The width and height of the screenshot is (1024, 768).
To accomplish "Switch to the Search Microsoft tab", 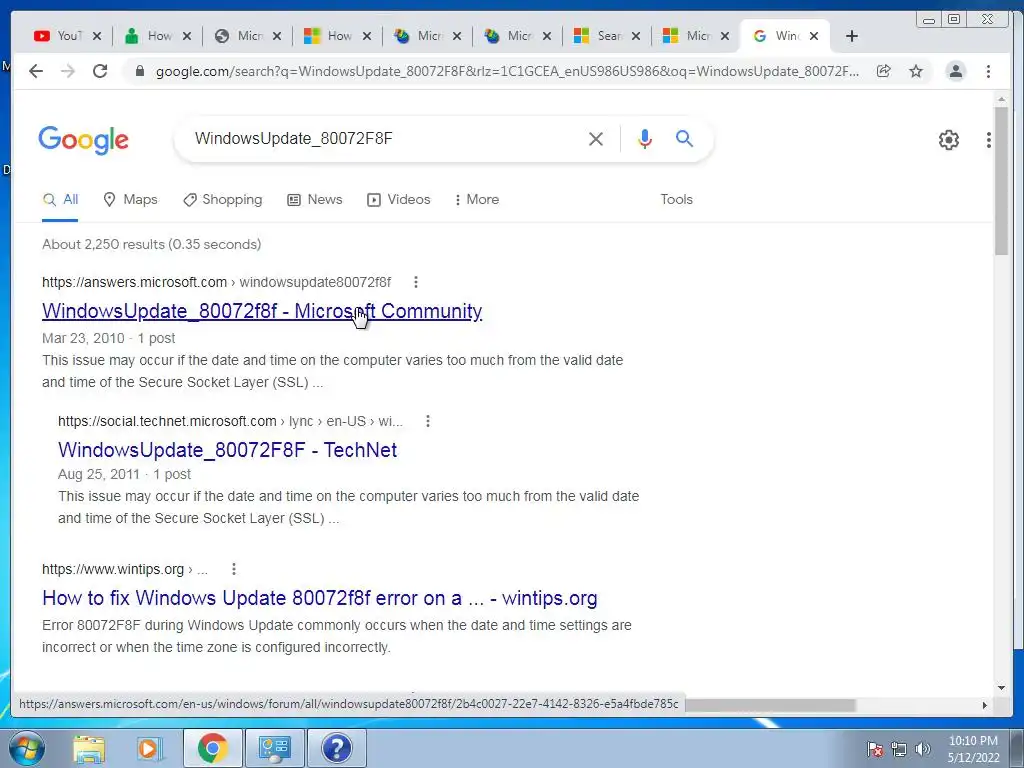I will (607, 36).
